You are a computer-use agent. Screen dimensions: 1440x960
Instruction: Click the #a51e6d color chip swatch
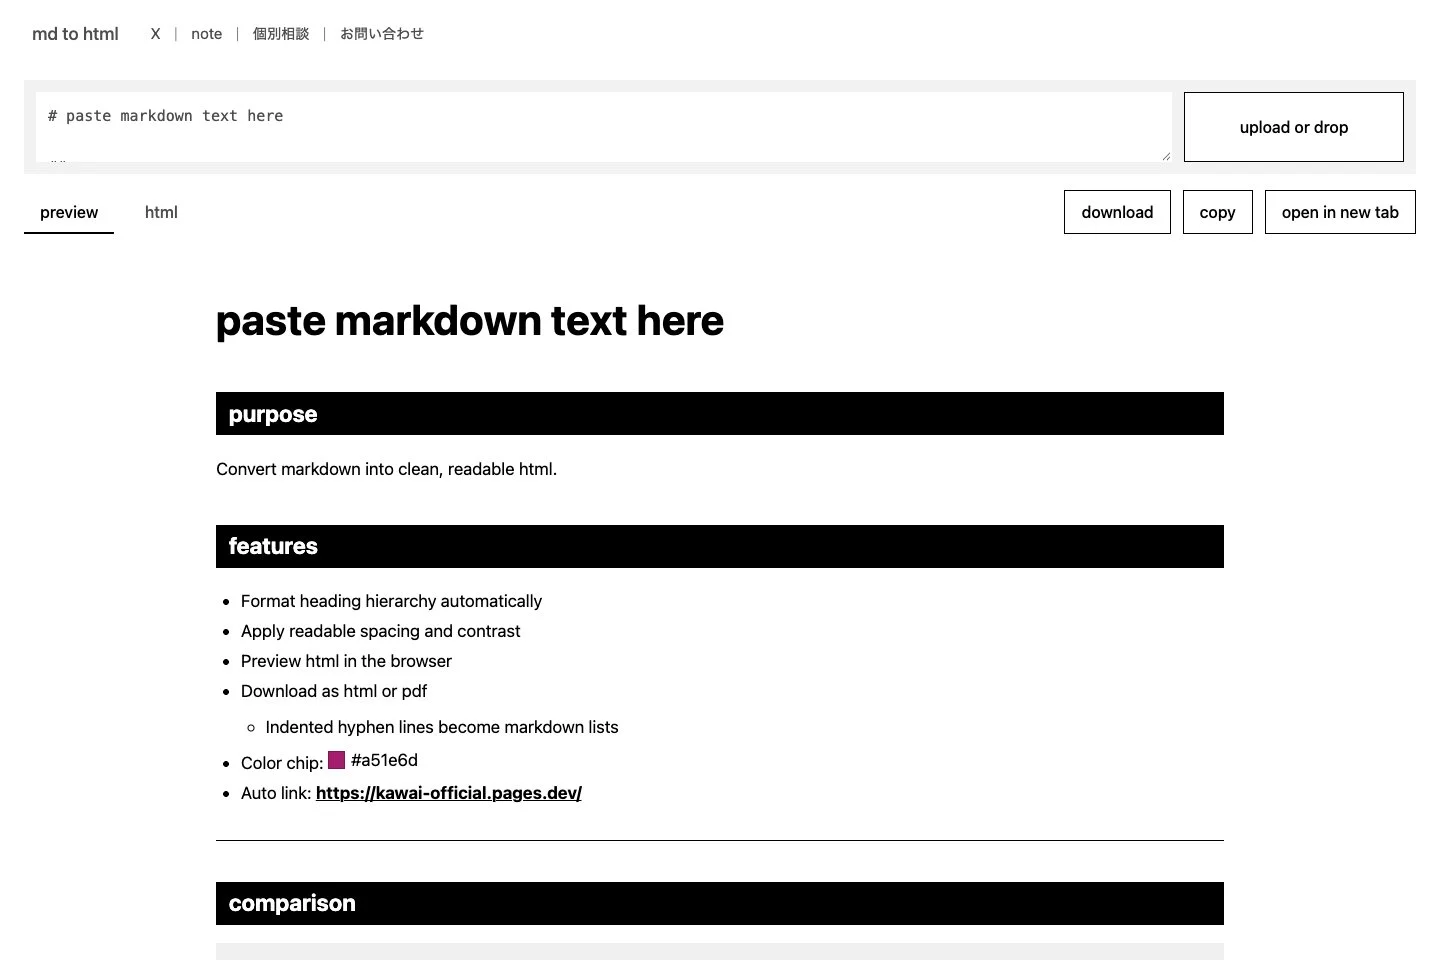(336, 760)
